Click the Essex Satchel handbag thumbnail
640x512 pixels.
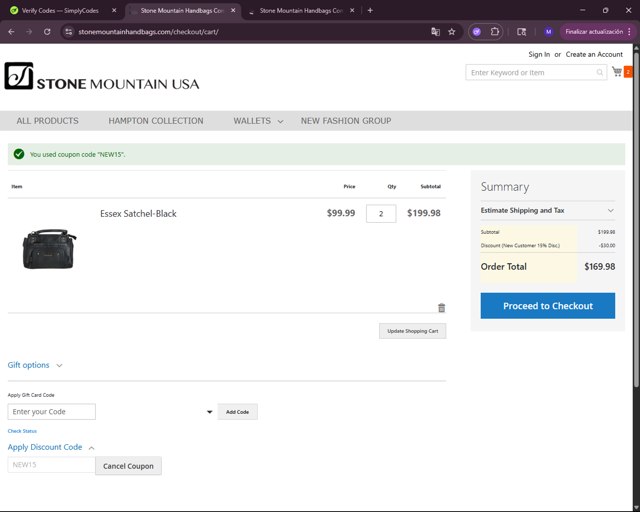coord(49,249)
